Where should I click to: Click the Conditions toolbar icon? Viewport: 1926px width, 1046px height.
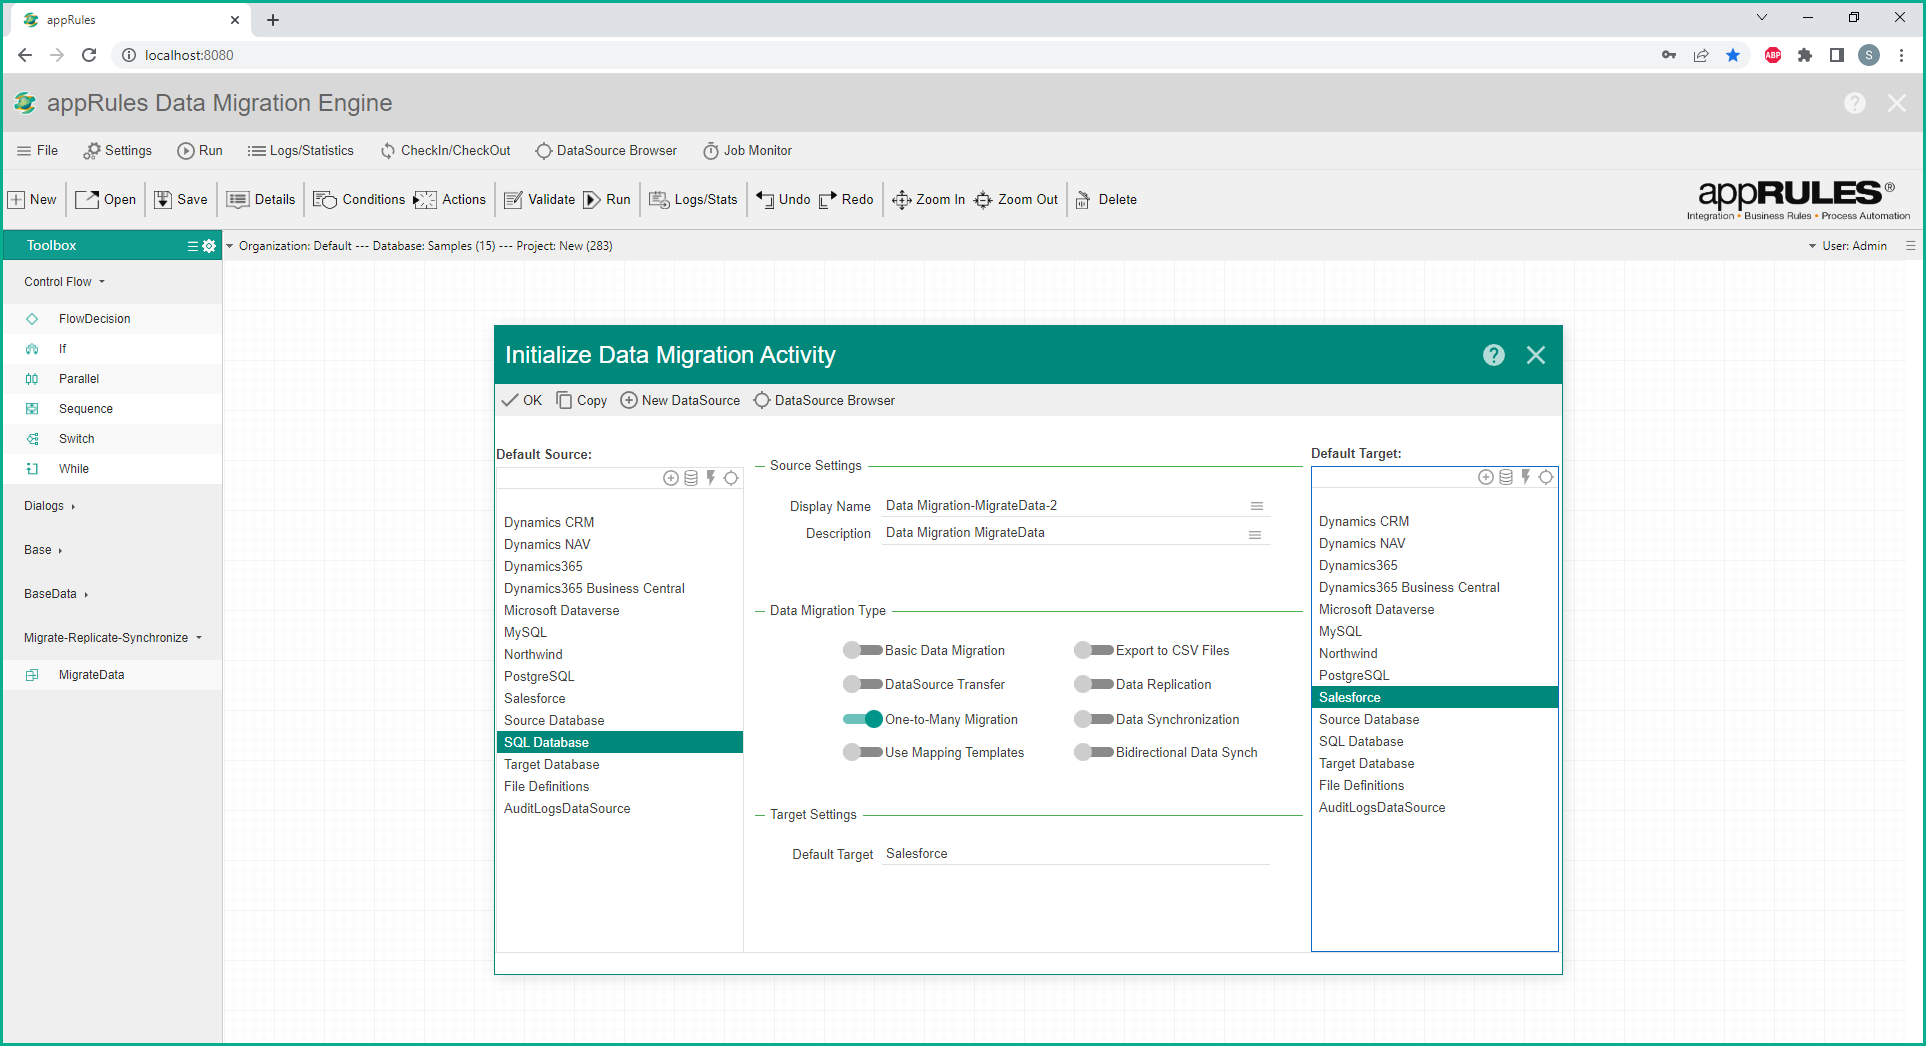325,200
